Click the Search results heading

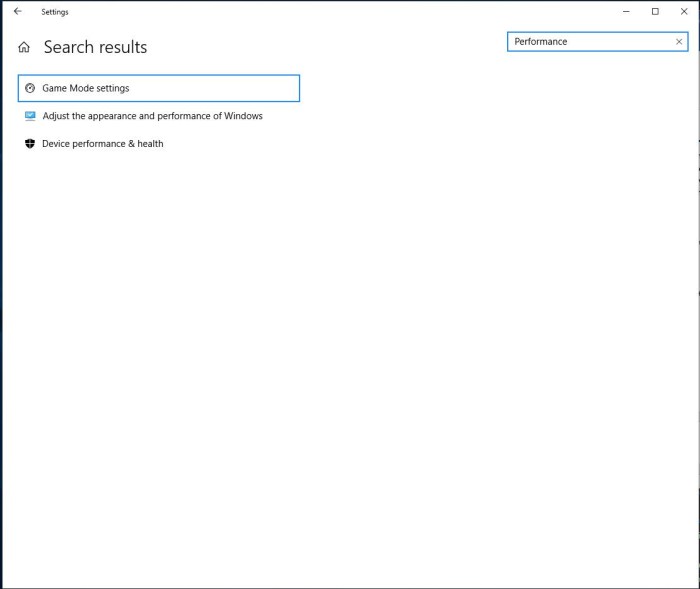click(x=95, y=47)
